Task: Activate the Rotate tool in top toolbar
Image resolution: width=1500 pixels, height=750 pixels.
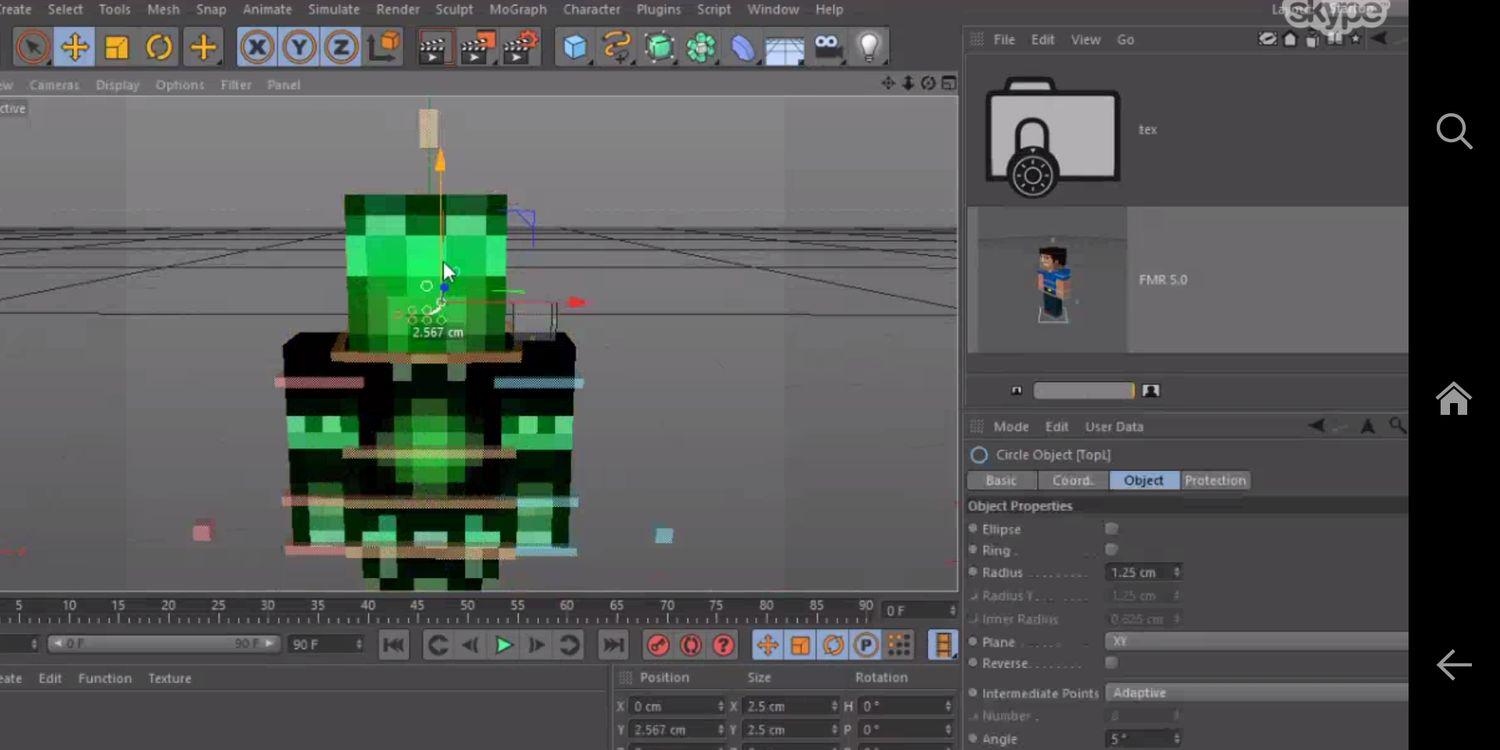Action: [159, 47]
